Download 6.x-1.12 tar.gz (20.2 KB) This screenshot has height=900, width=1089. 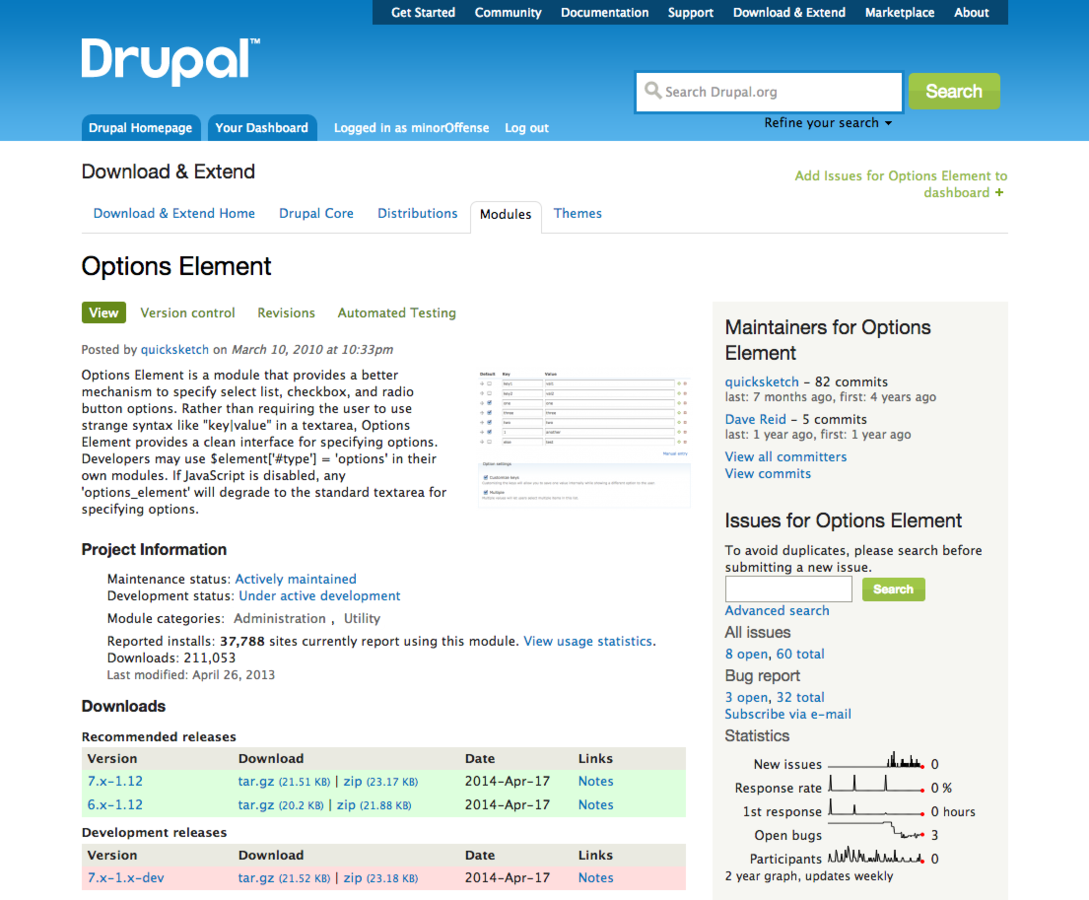281,805
